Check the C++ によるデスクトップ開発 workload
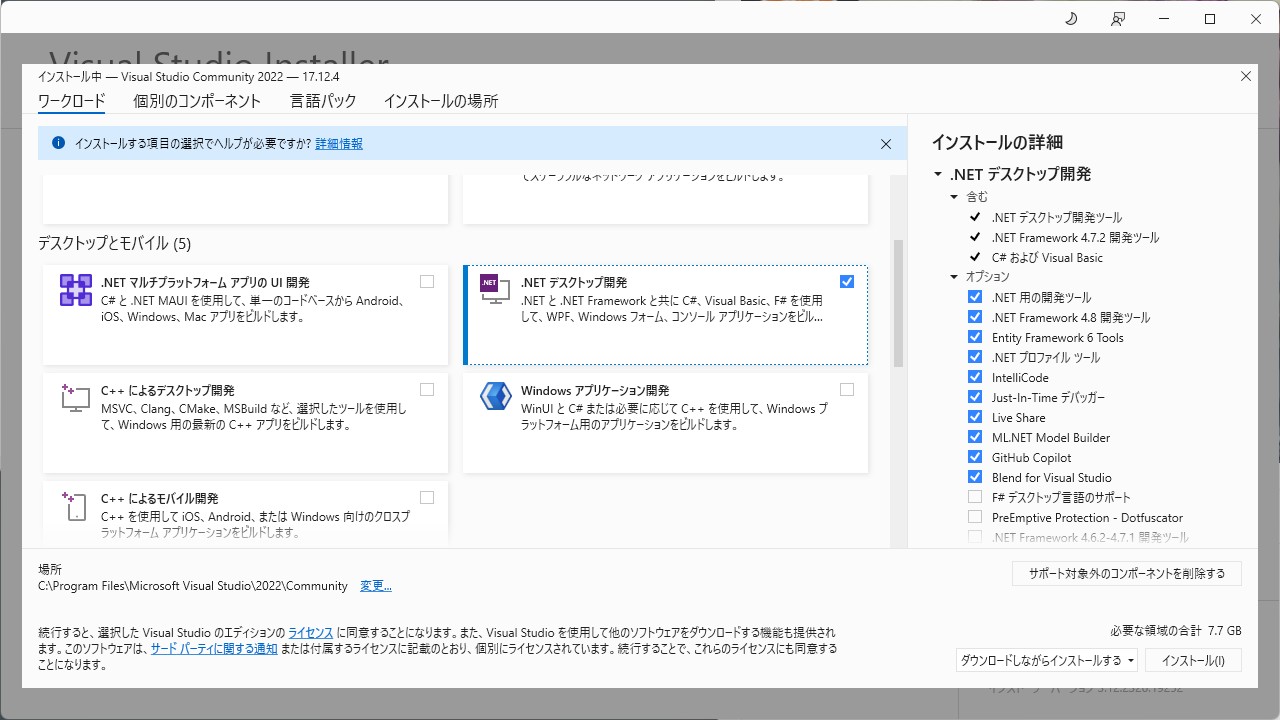Viewport: 1280px width, 720px height. (427, 390)
